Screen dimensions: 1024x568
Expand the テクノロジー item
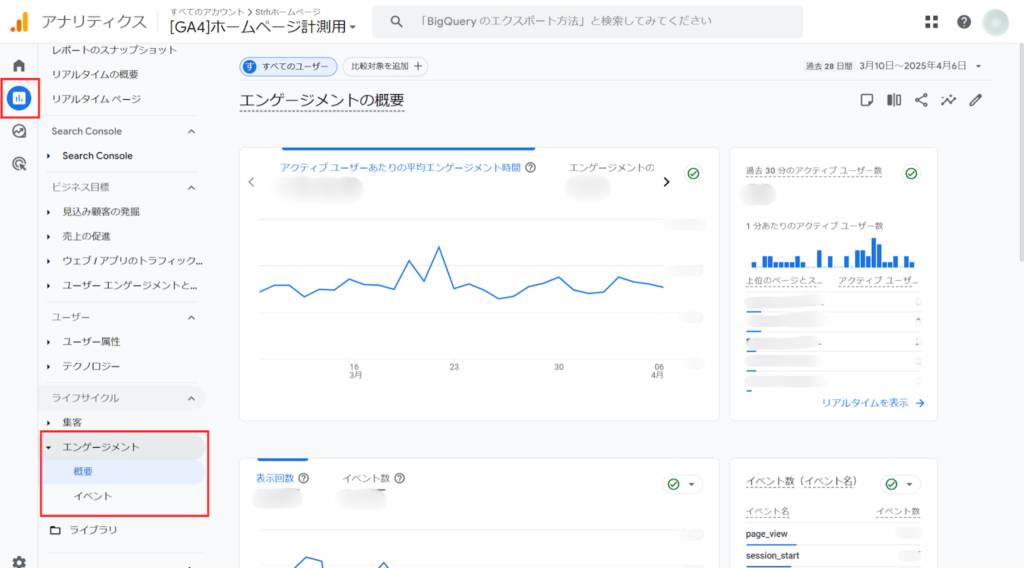point(48,367)
